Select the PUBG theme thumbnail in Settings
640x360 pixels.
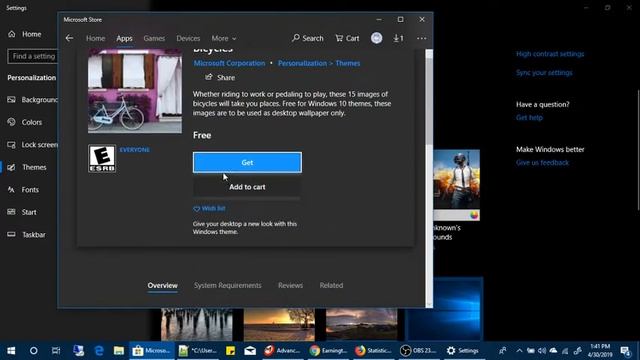[456, 184]
